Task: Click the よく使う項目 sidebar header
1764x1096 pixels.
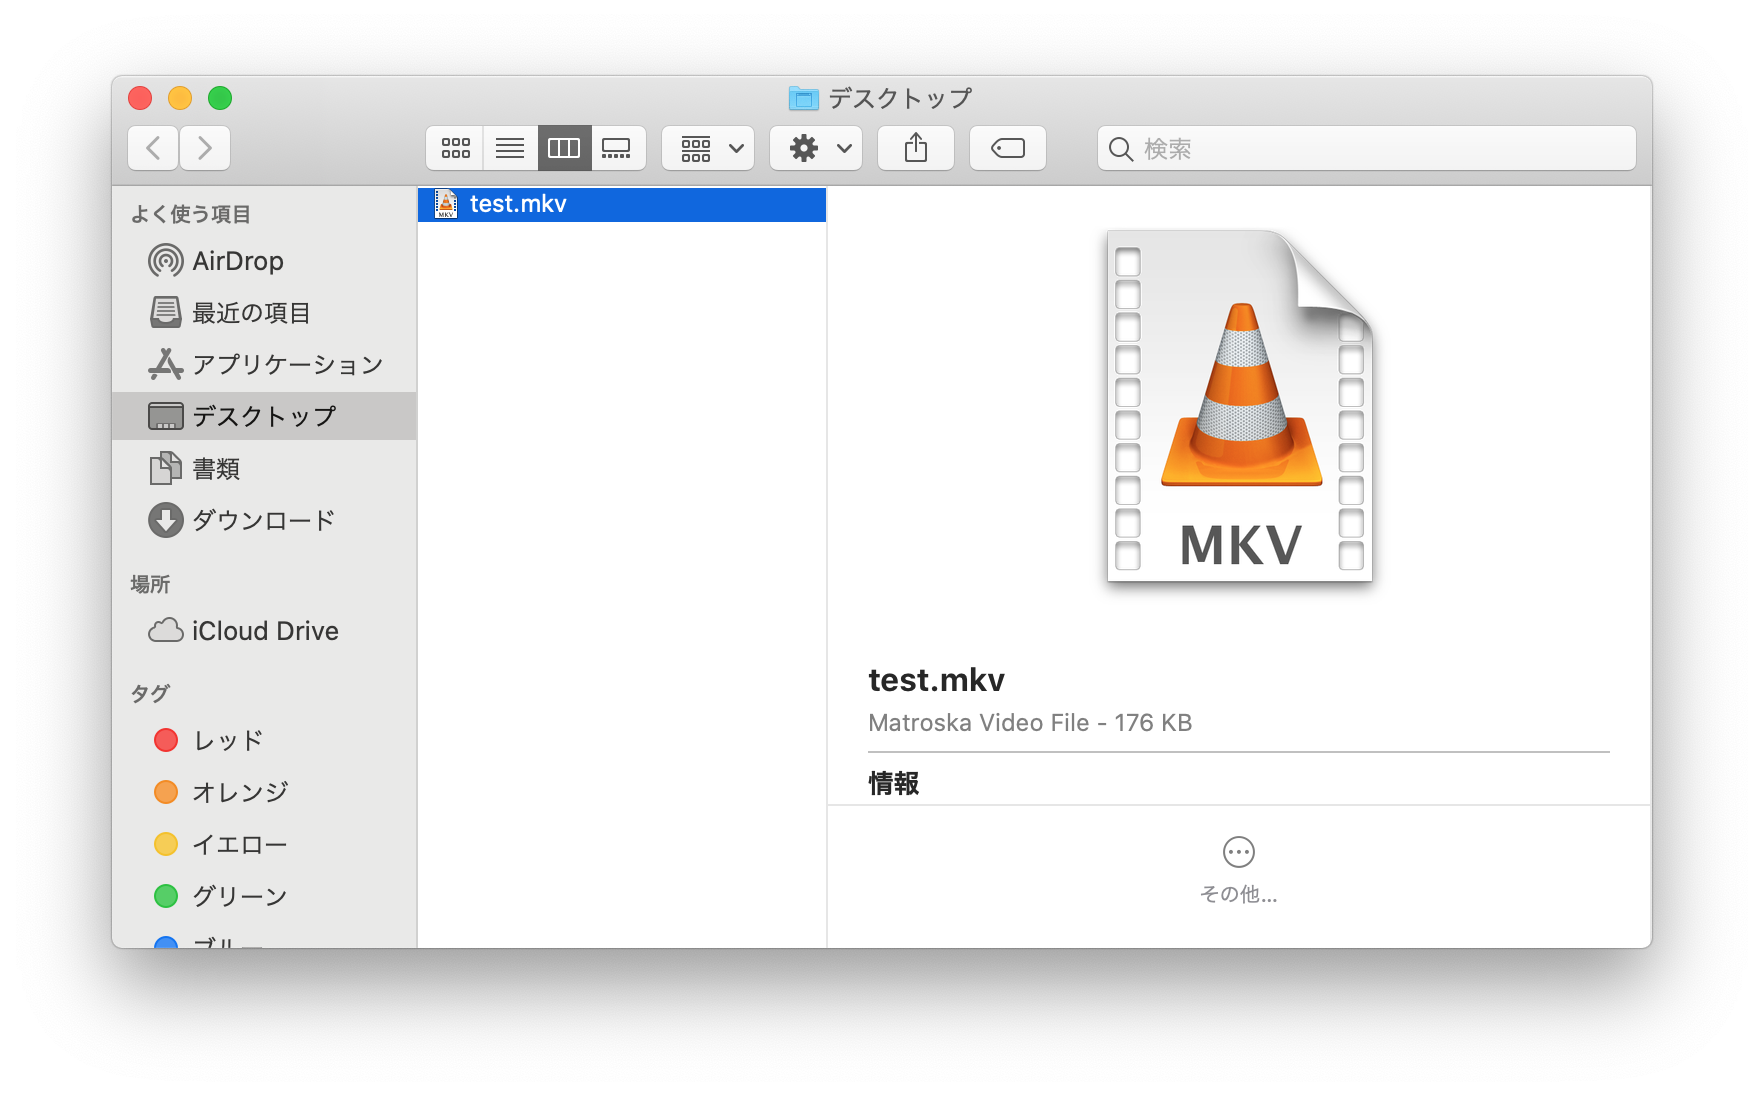Action: tap(191, 214)
